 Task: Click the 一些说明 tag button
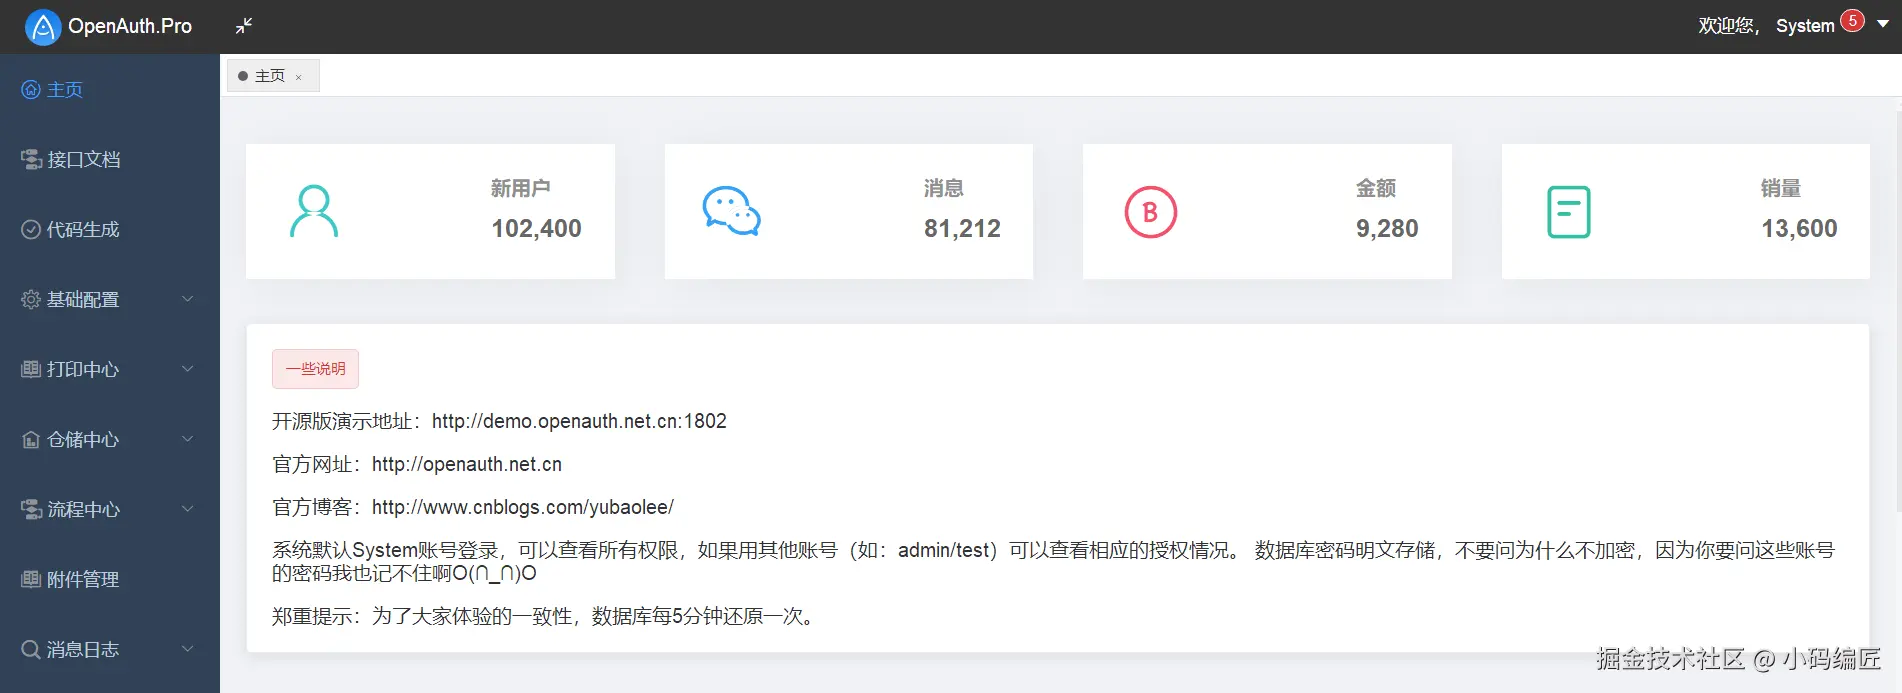pyautogui.click(x=315, y=369)
